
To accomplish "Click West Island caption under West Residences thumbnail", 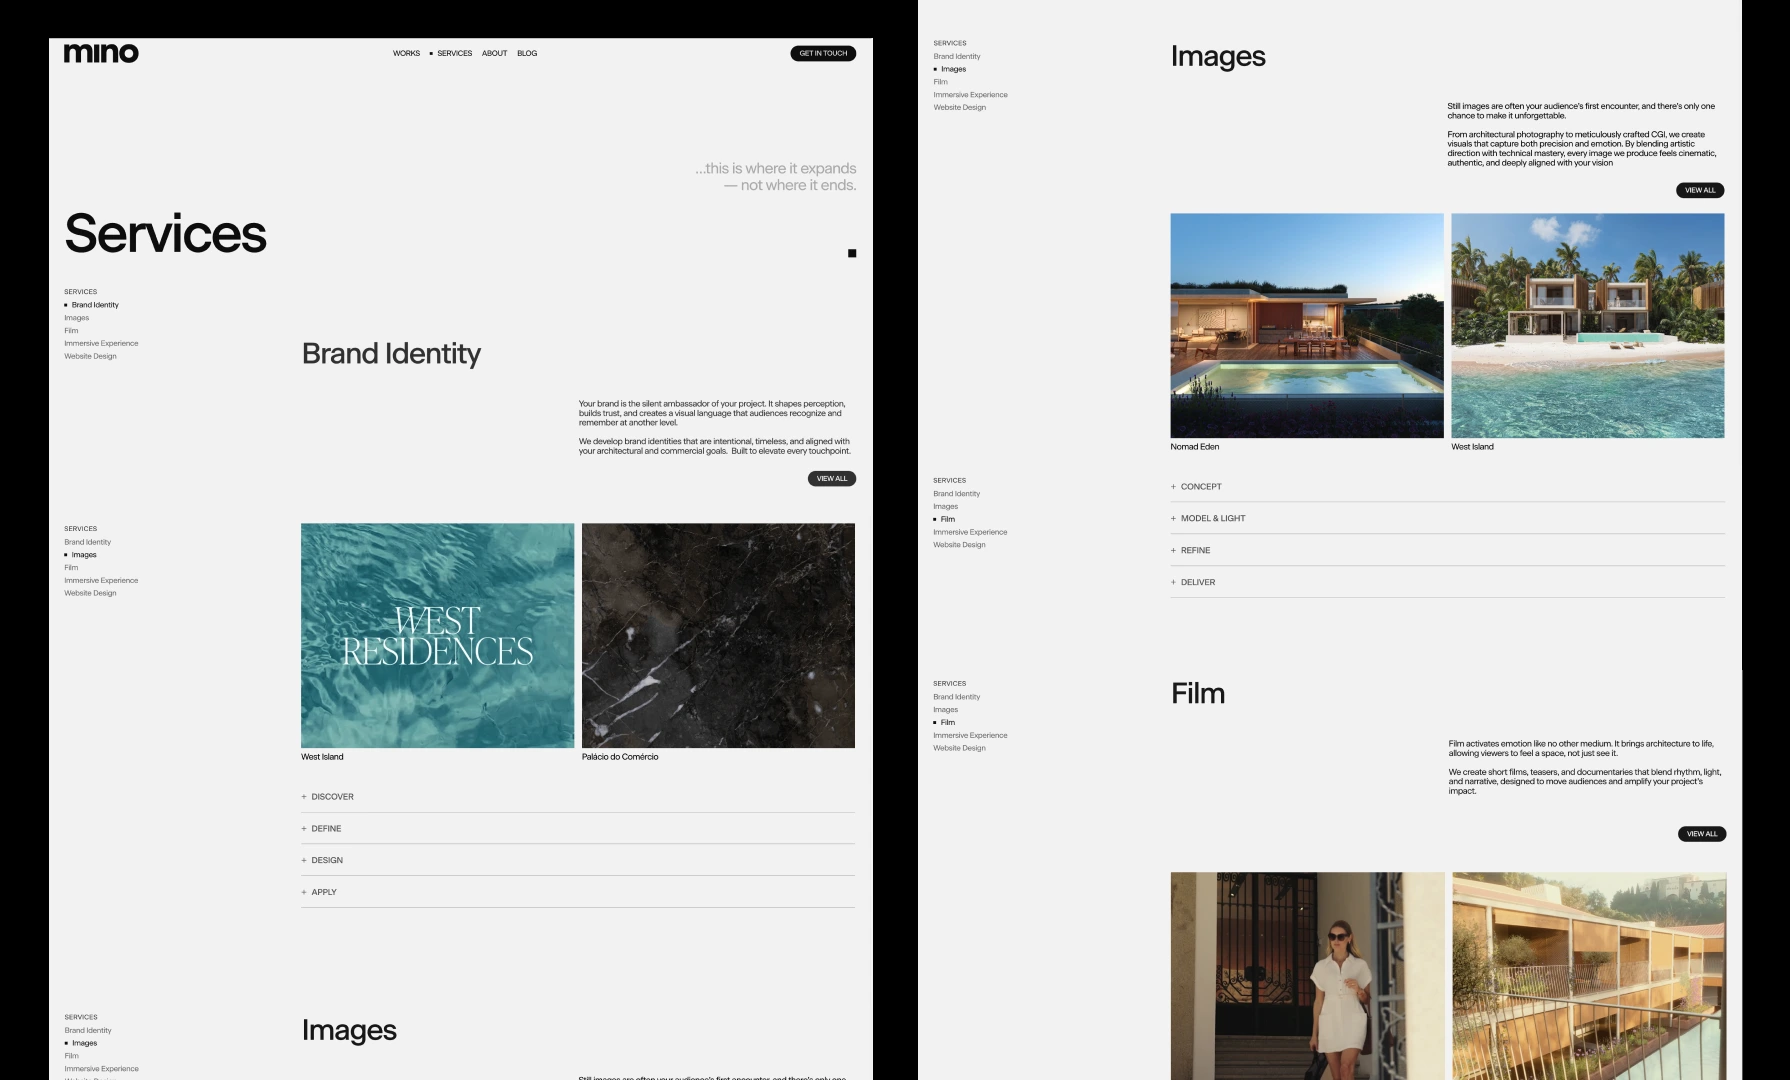I will tap(322, 757).
